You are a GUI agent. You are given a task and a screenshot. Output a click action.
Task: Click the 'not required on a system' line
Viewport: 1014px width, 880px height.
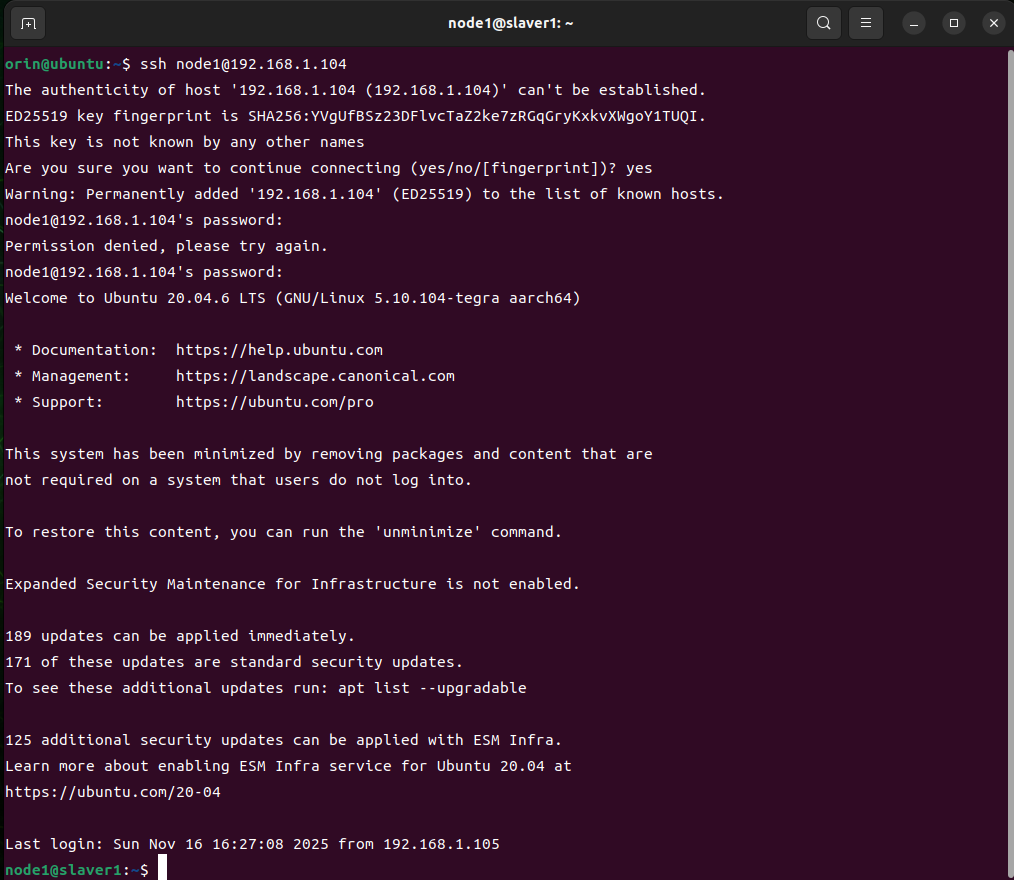[x=239, y=480]
